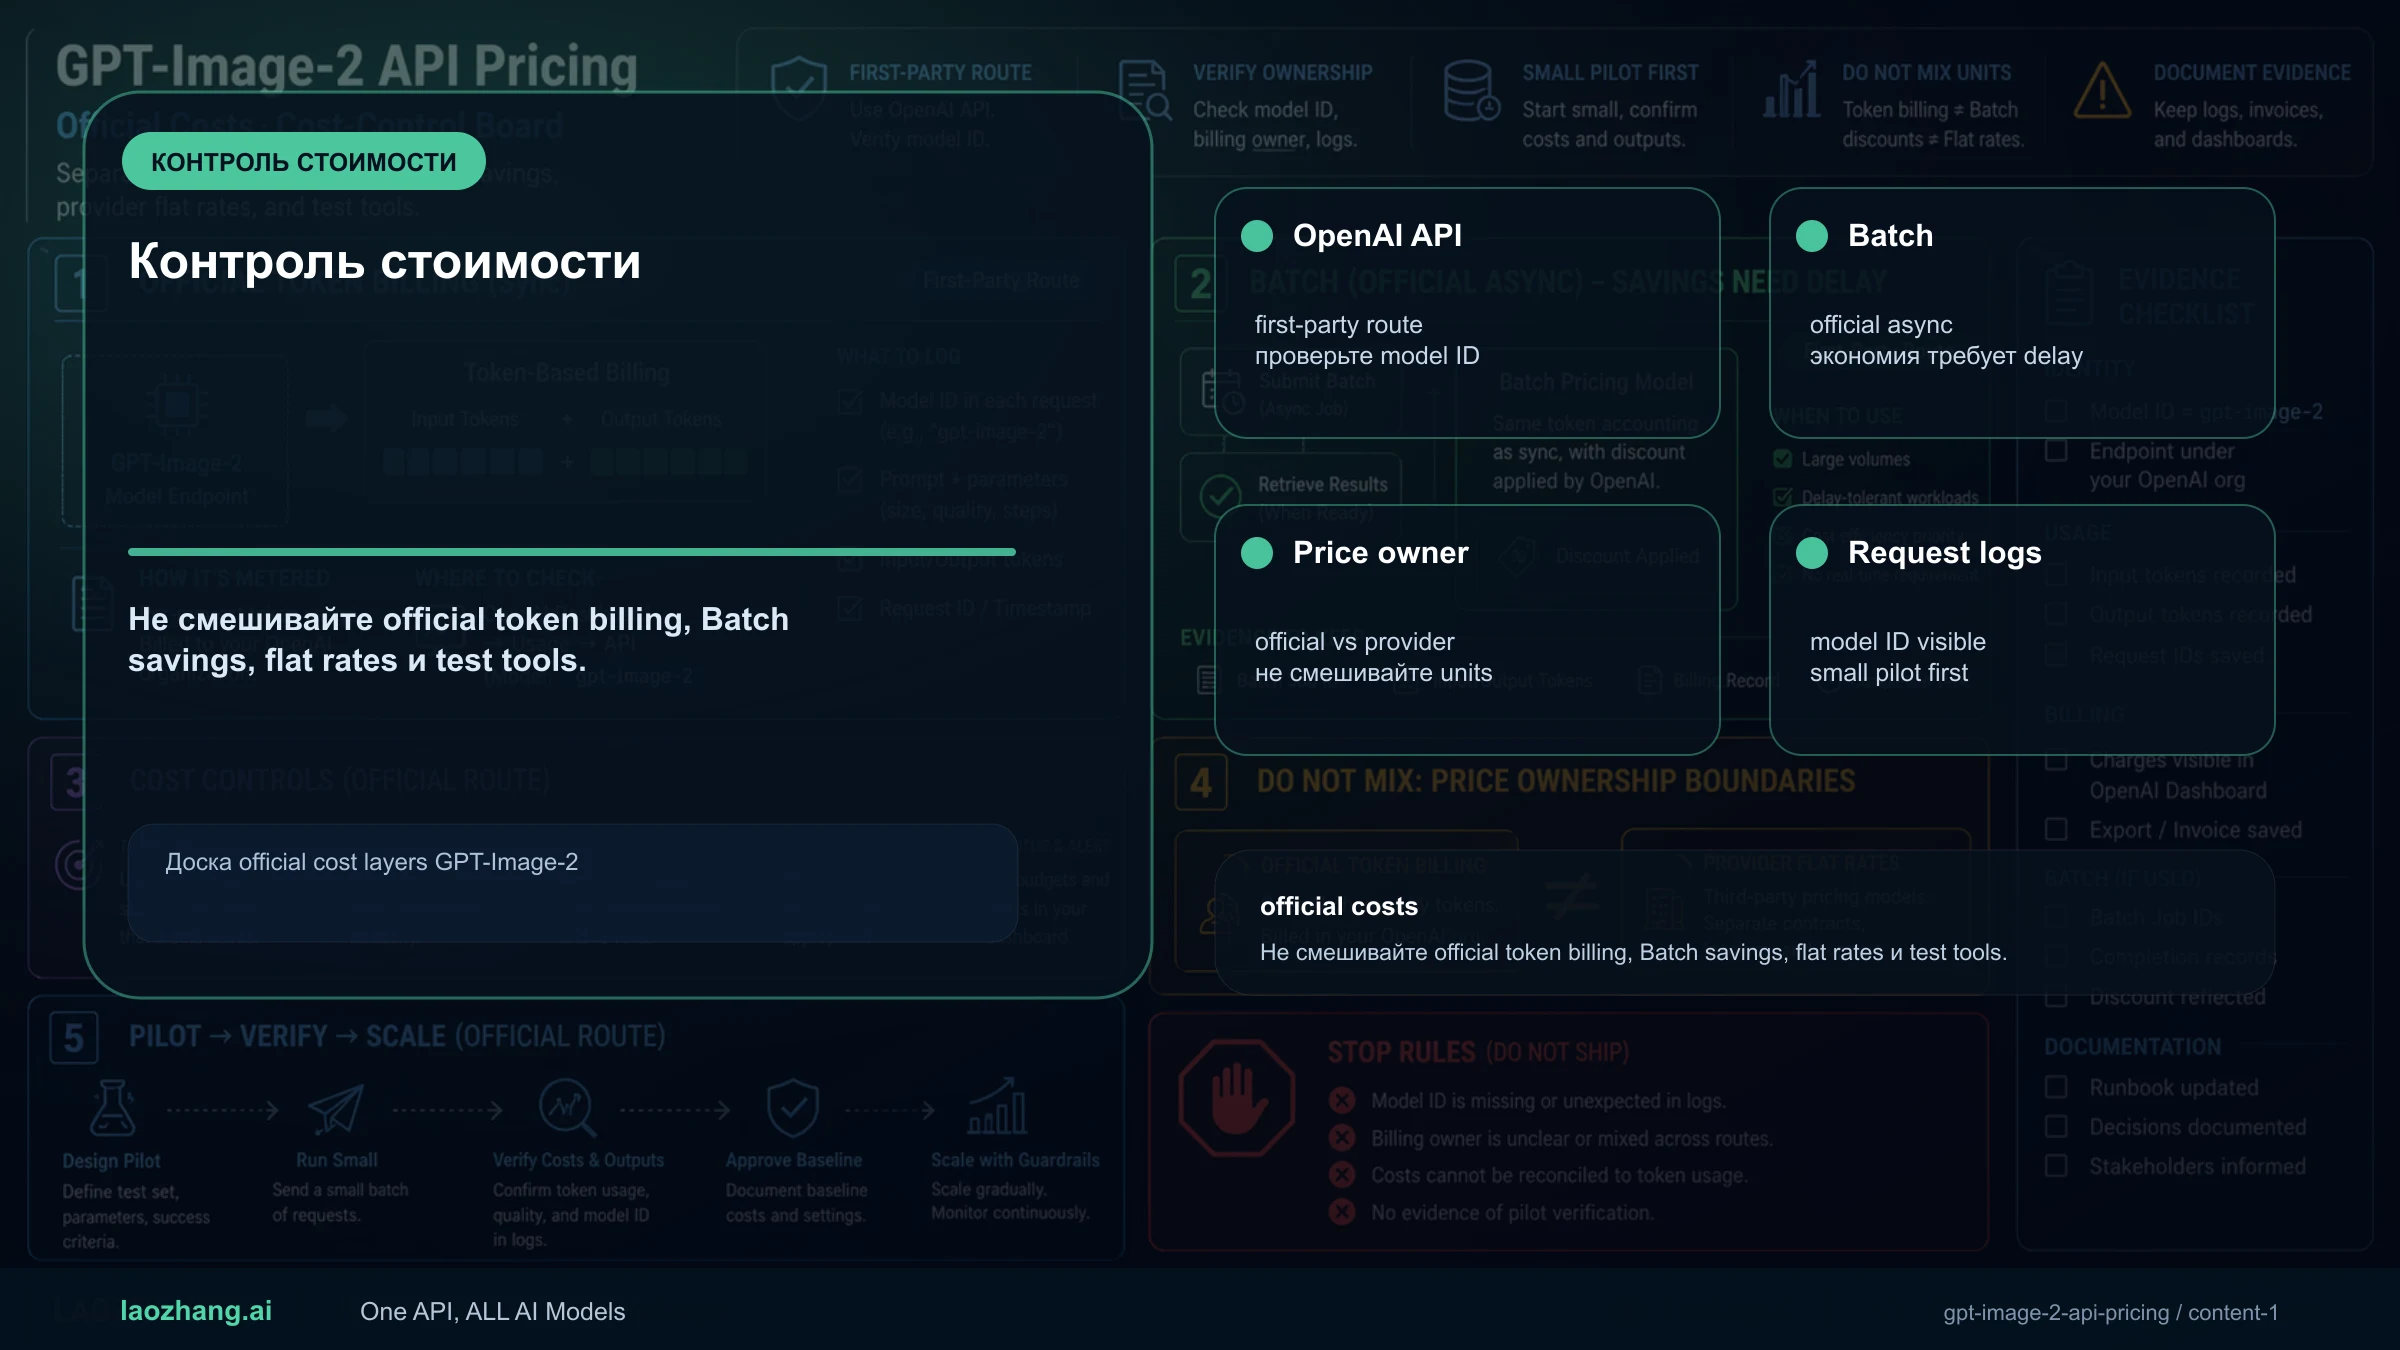
Task: Click the green dot on the Request logs card
Action: [1812, 553]
